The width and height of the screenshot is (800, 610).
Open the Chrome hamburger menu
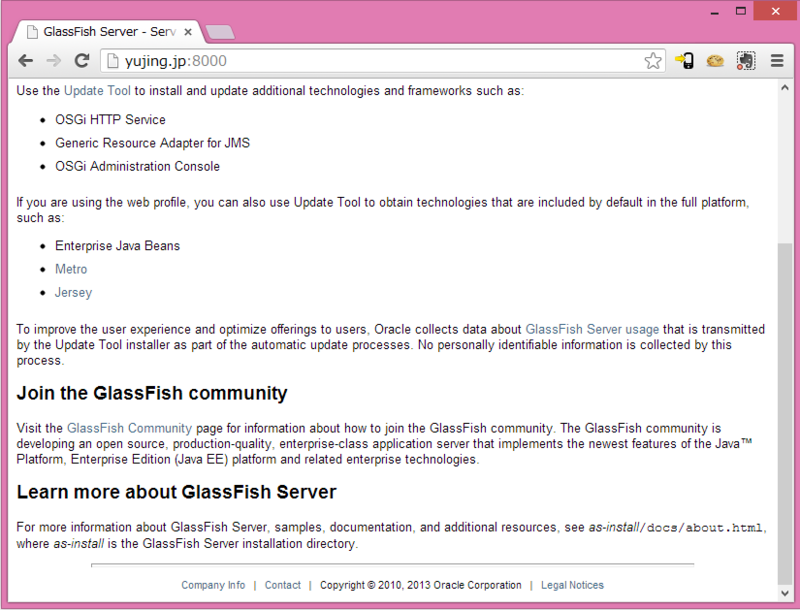[x=777, y=61]
